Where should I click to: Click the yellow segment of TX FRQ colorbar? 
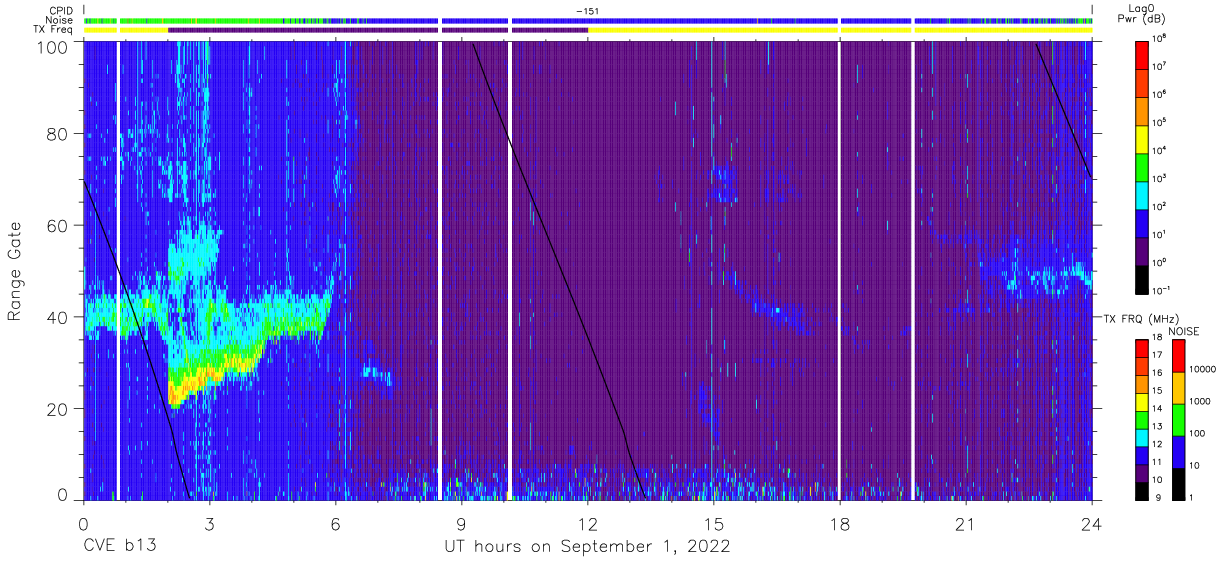pos(1141,401)
